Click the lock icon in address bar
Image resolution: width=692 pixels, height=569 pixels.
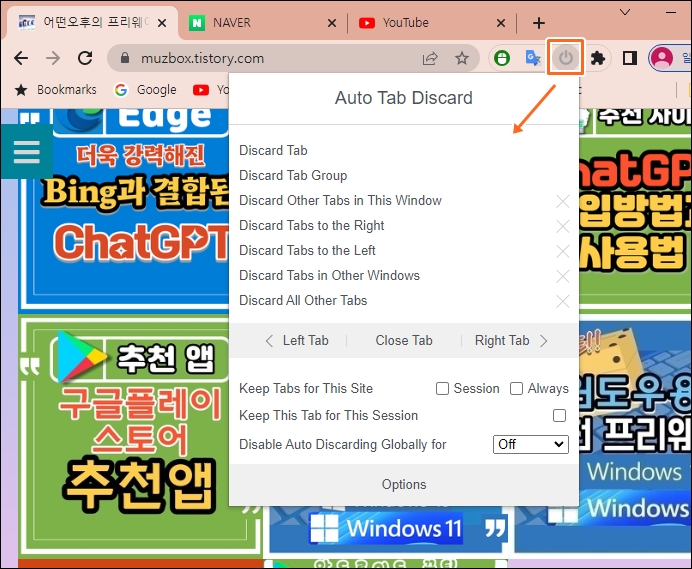coord(125,58)
